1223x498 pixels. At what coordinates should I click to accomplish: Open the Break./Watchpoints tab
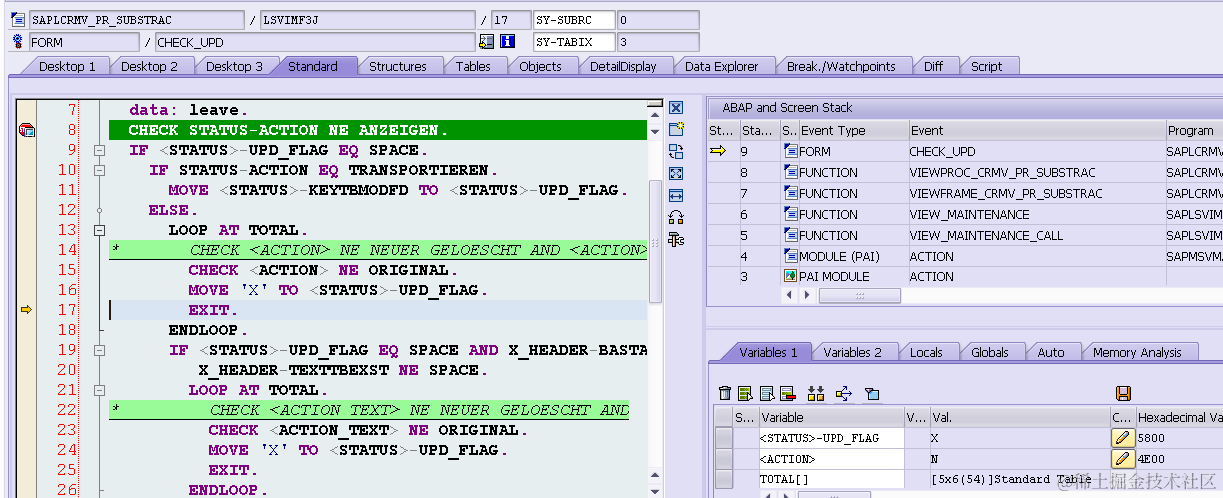click(x=841, y=66)
